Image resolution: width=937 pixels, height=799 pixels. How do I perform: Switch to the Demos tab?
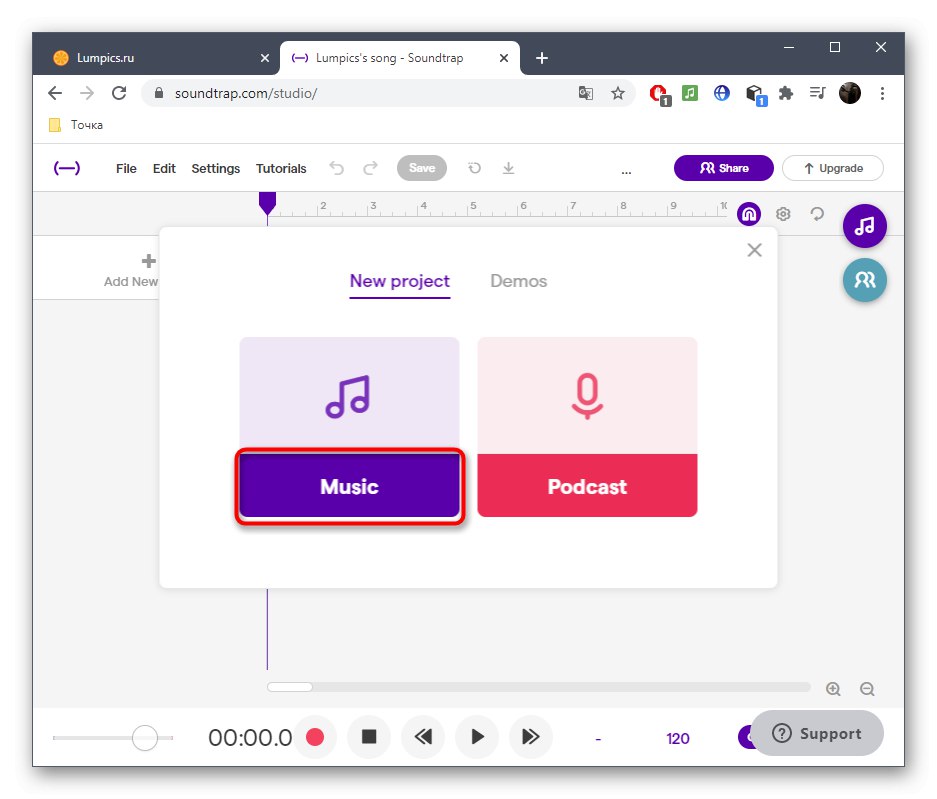pos(519,281)
